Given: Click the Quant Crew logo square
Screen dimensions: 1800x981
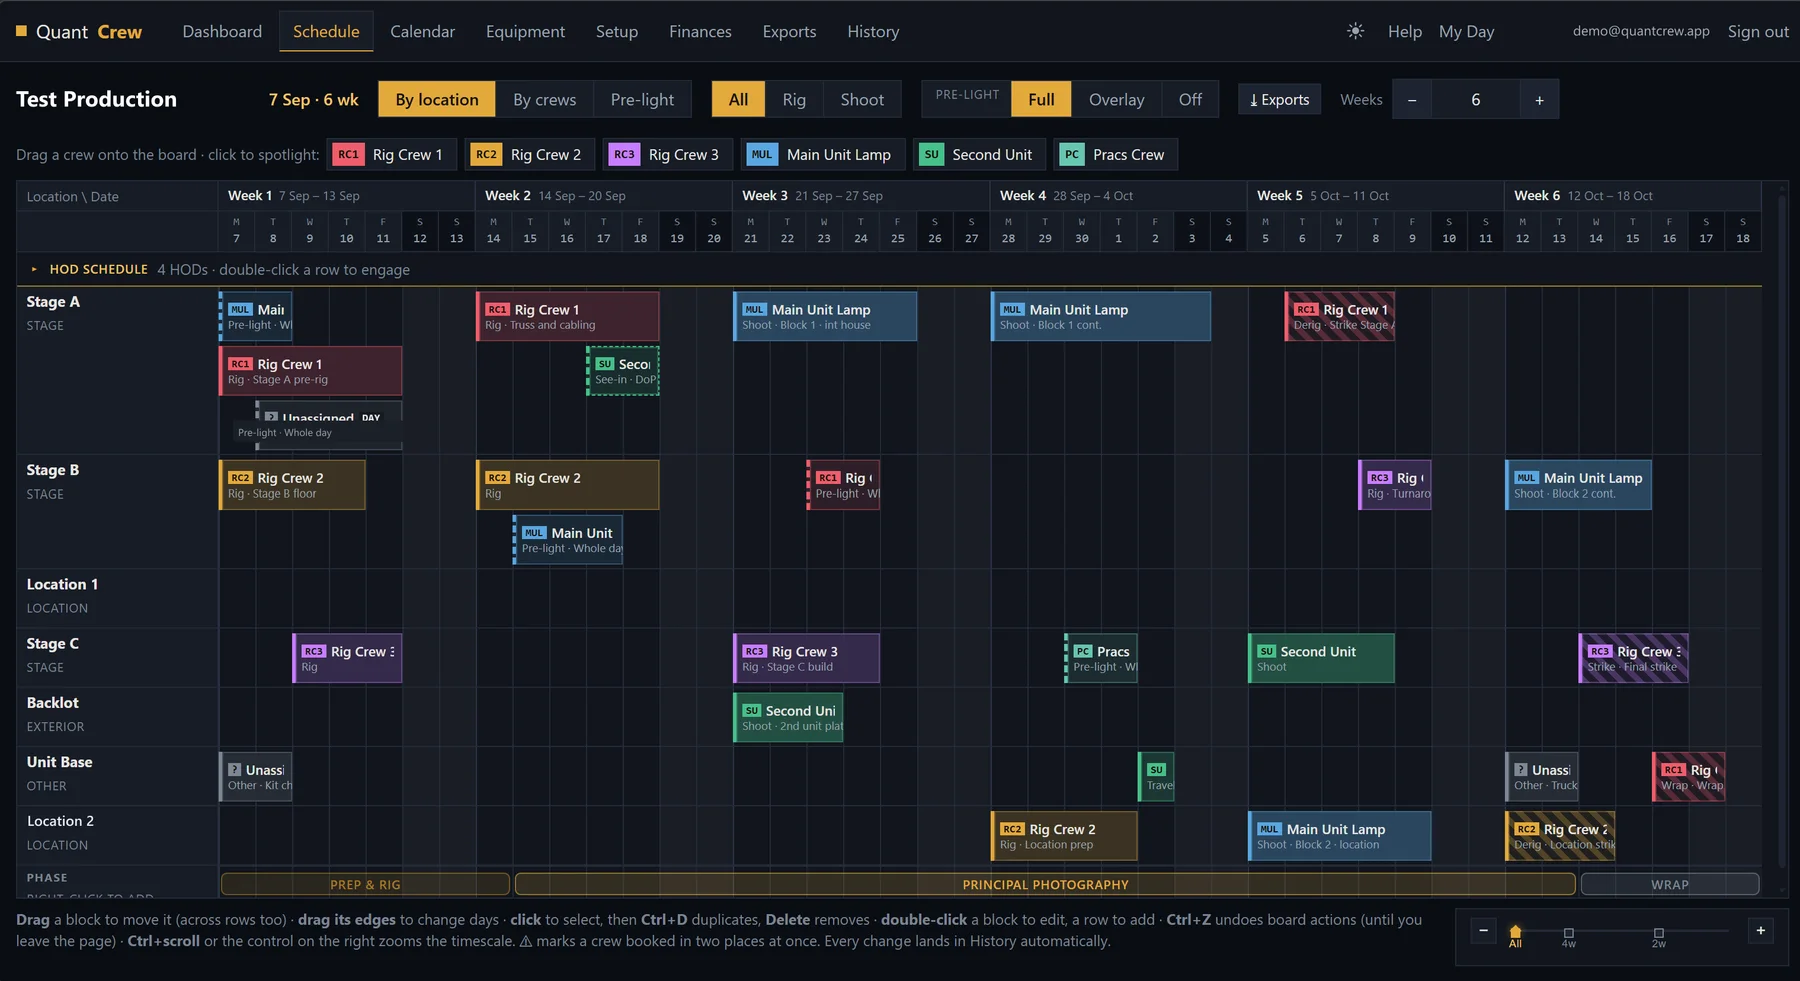Looking at the screenshot, I should (21, 31).
